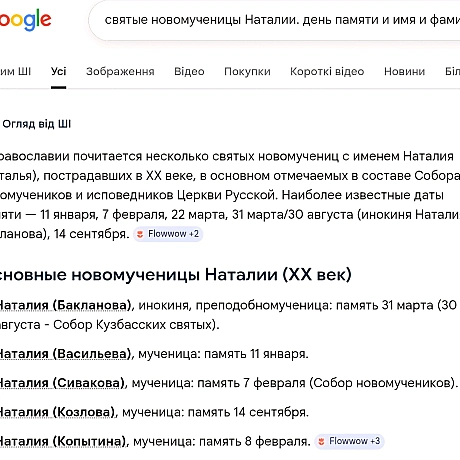Click the text 'Собор новомучеников'
Screen dimensions: 460x460
tap(381, 383)
